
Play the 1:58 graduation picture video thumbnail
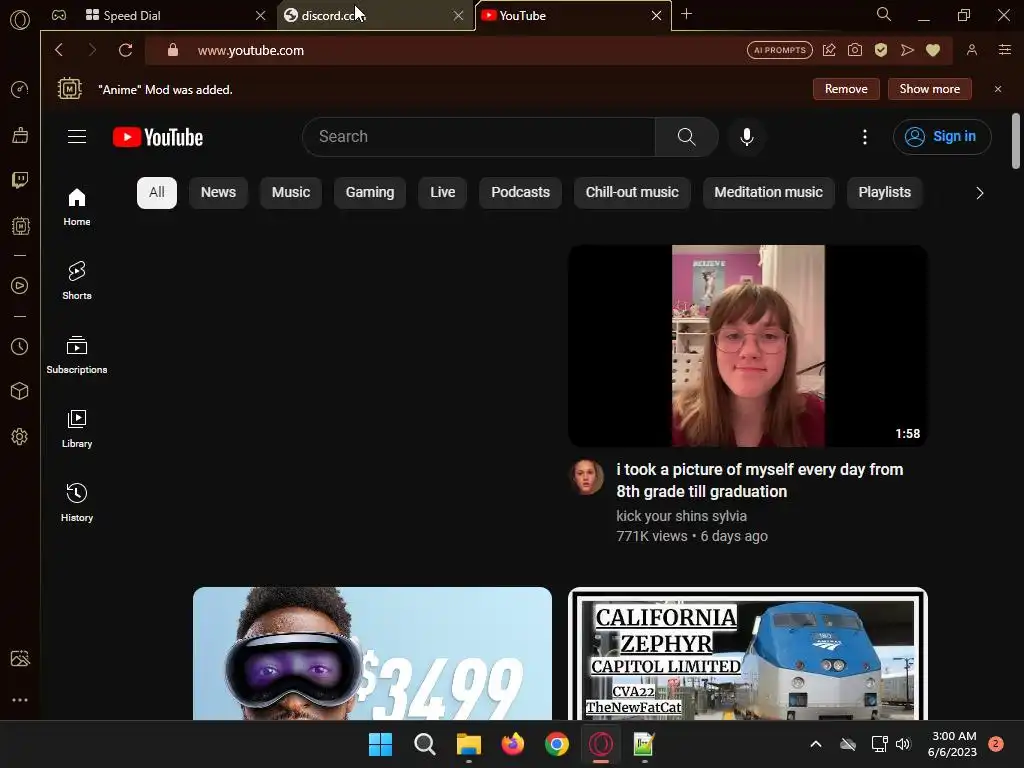click(748, 346)
